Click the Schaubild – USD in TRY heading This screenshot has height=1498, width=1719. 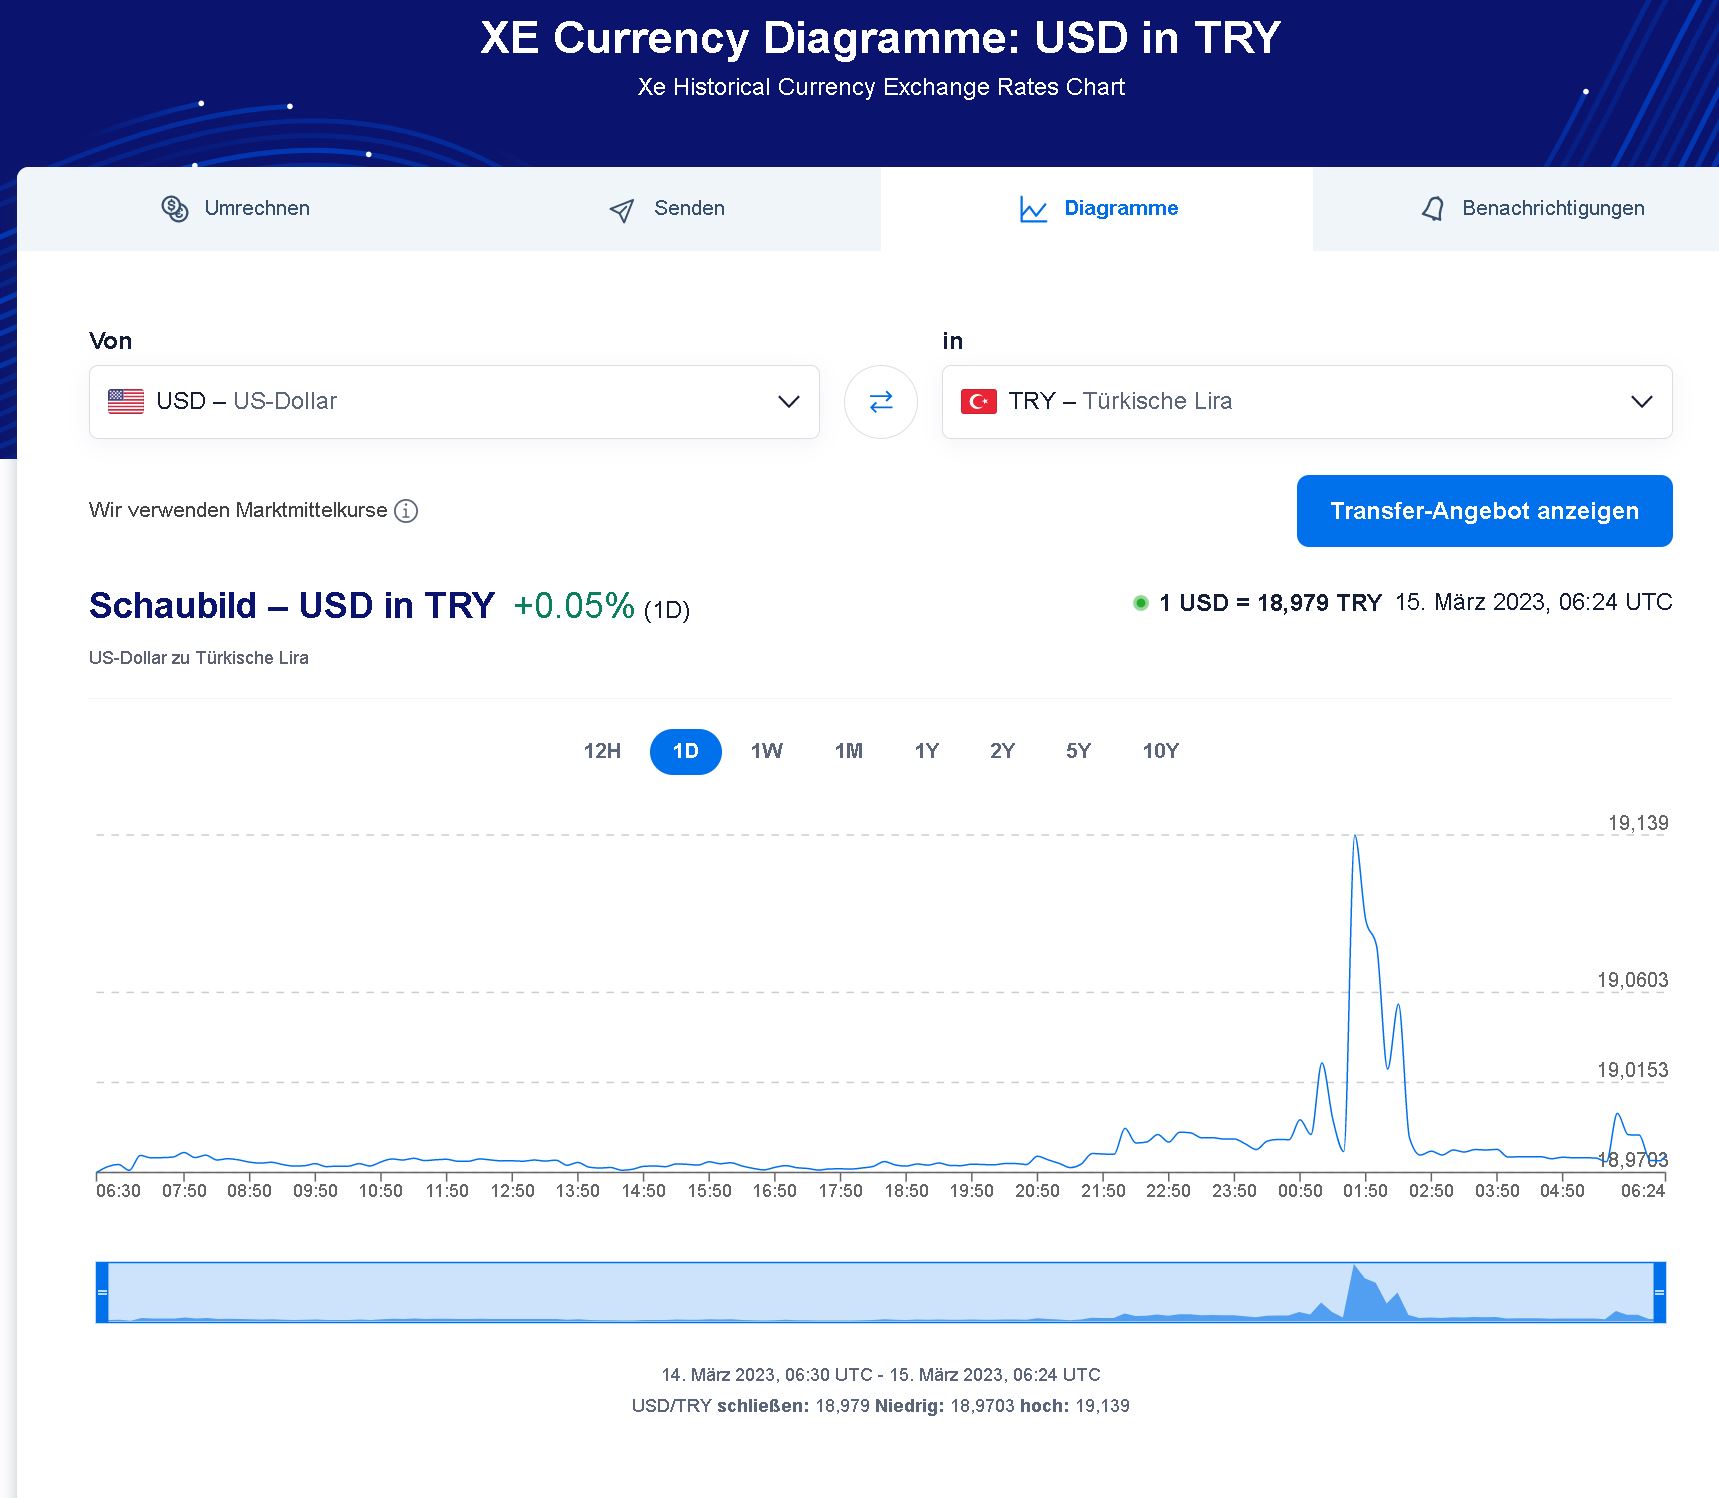tap(292, 606)
